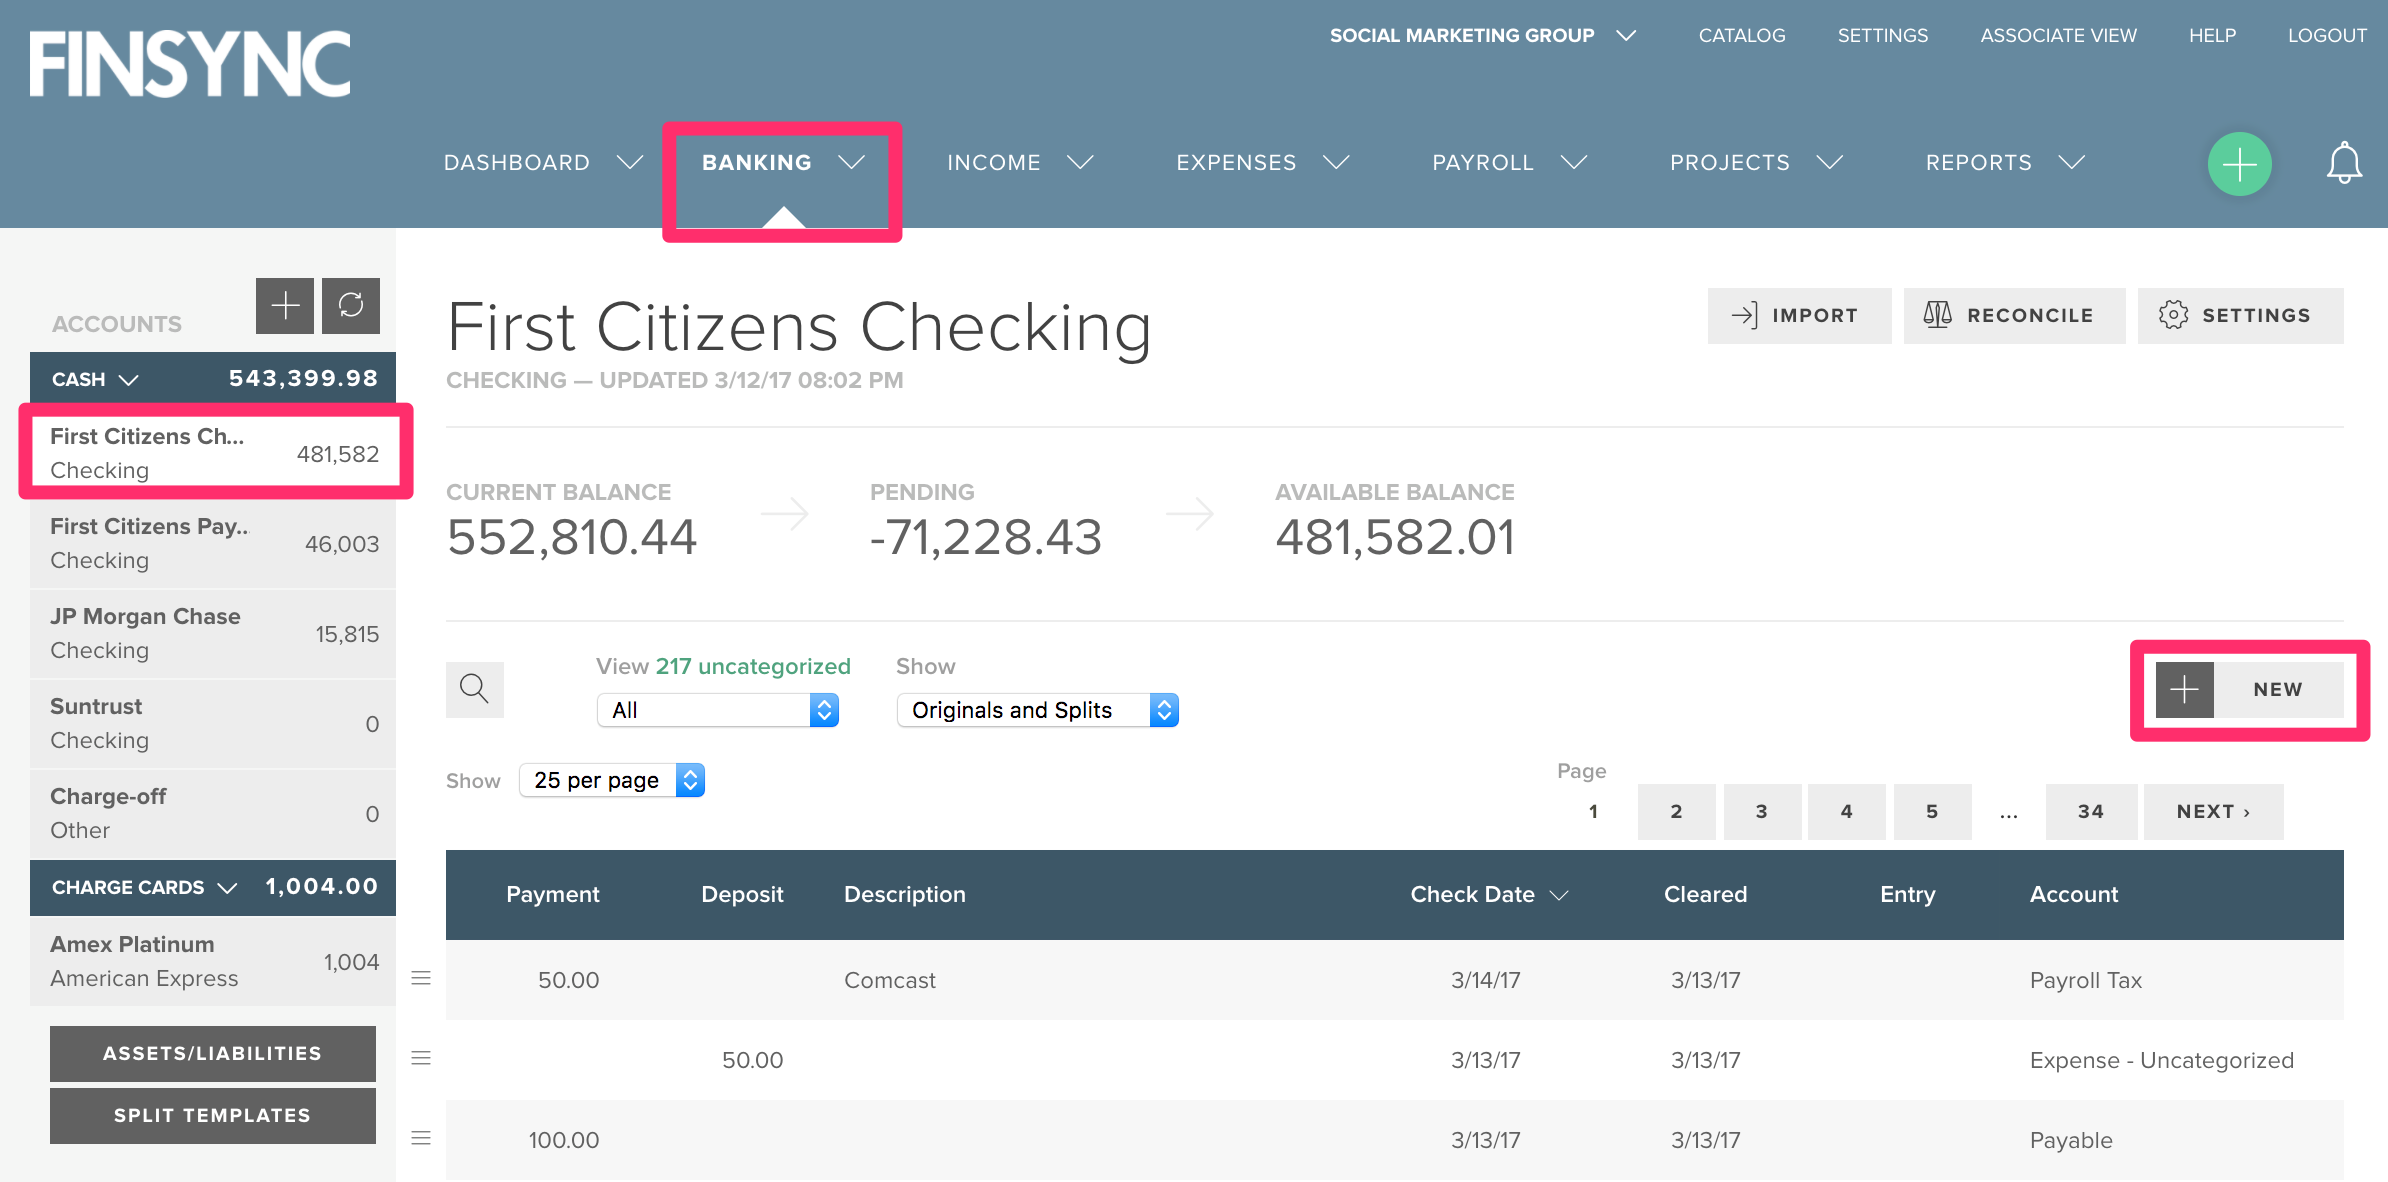Open the Expenses menu
The width and height of the screenshot is (2388, 1182).
click(1262, 162)
